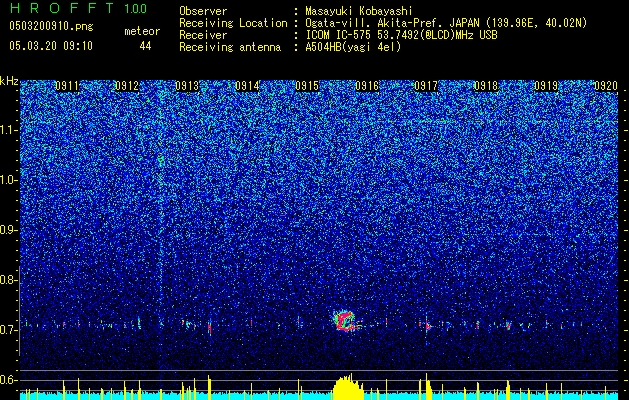Click the 0919 time marker
629x400 pixels.
tap(546, 86)
